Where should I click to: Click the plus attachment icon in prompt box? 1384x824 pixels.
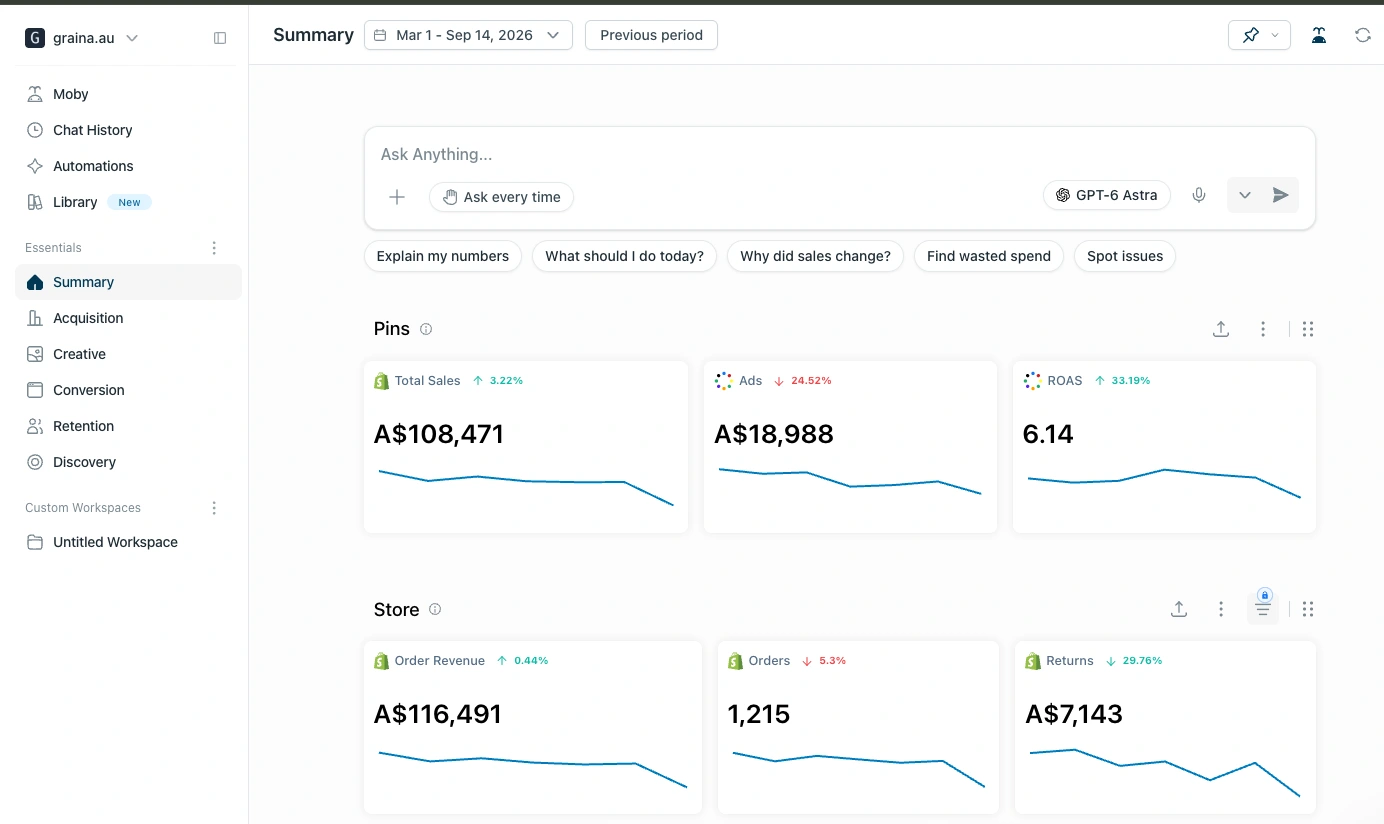click(x=397, y=197)
